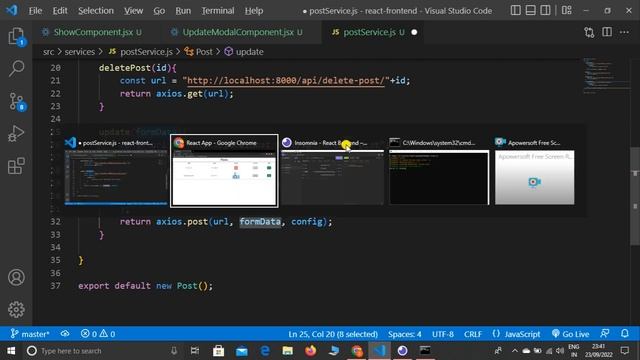The image size is (640, 360).
Task: Click services in the breadcrumb
Action: click(x=80, y=52)
